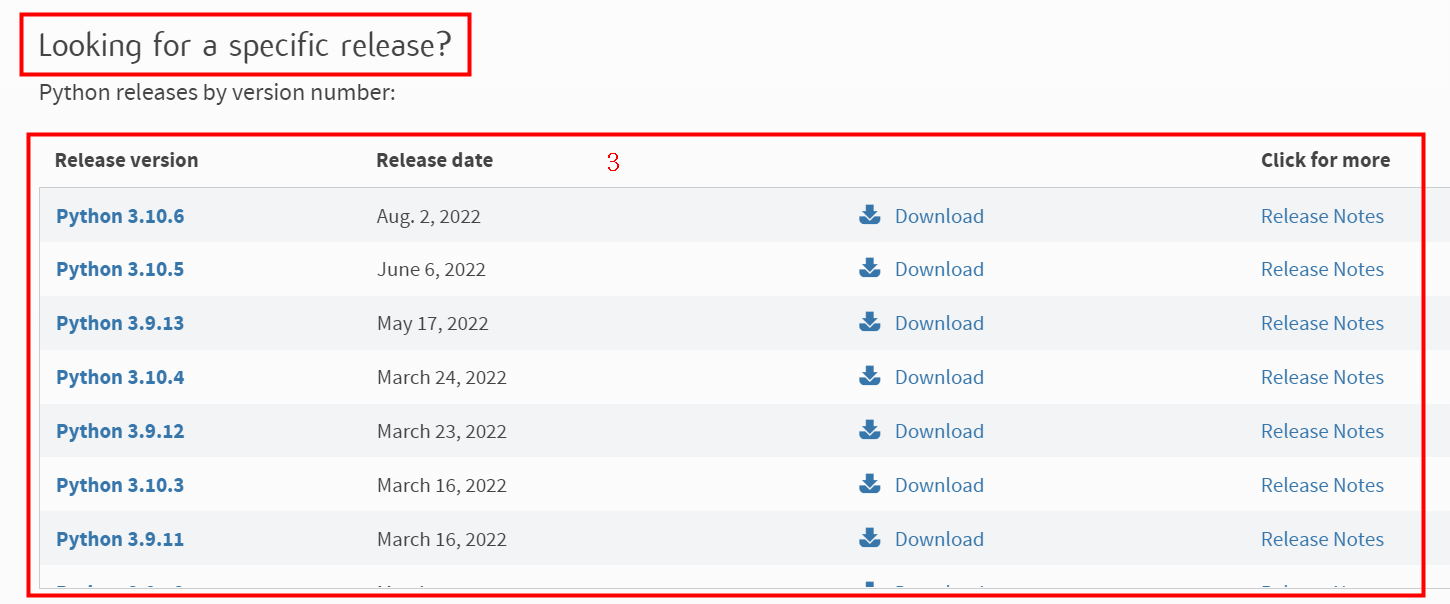Screen dimensions: 1450x604
Task: Open the Python 3.9.12 release page
Action: click(x=120, y=431)
